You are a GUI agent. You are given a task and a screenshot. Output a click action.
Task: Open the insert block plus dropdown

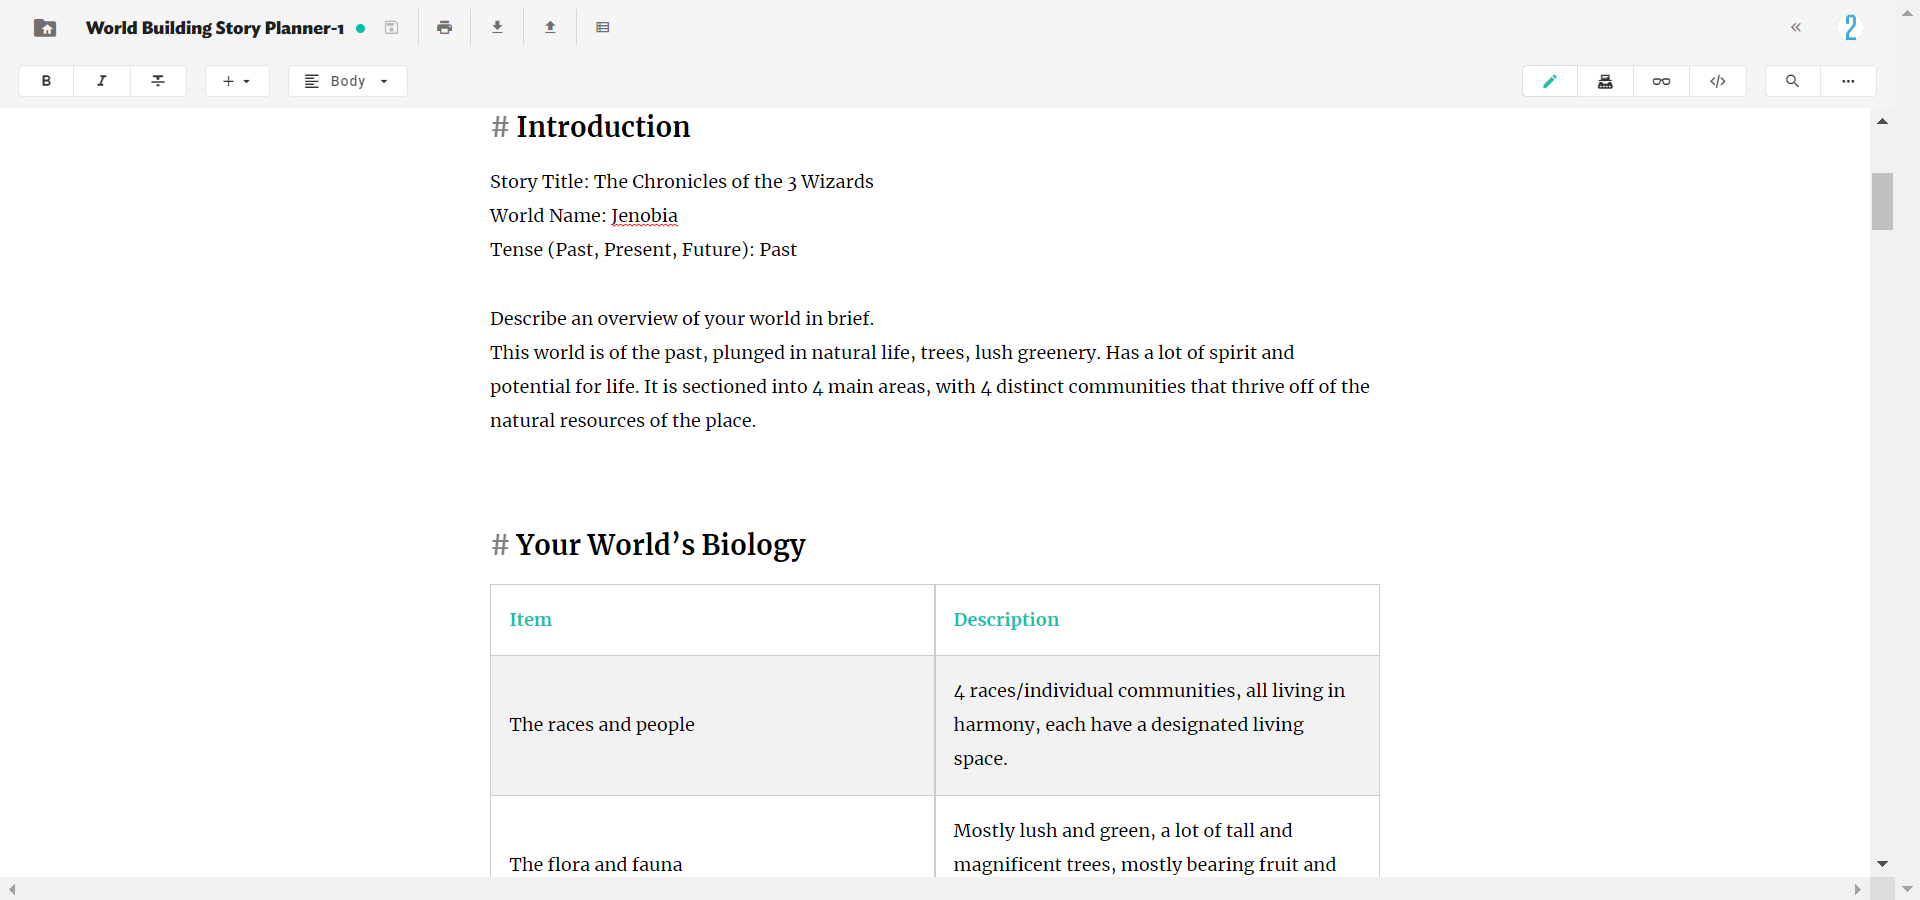(237, 81)
